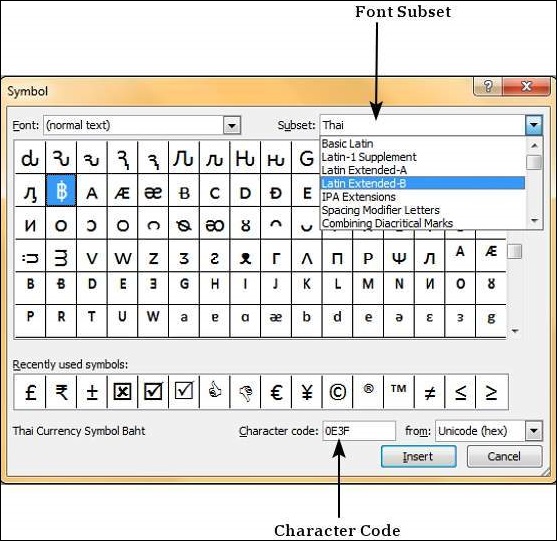Click the highlighted Thai Baht symbol cell
Image resolution: width=557 pixels, height=541 pixels.
pyautogui.click(x=61, y=190)
